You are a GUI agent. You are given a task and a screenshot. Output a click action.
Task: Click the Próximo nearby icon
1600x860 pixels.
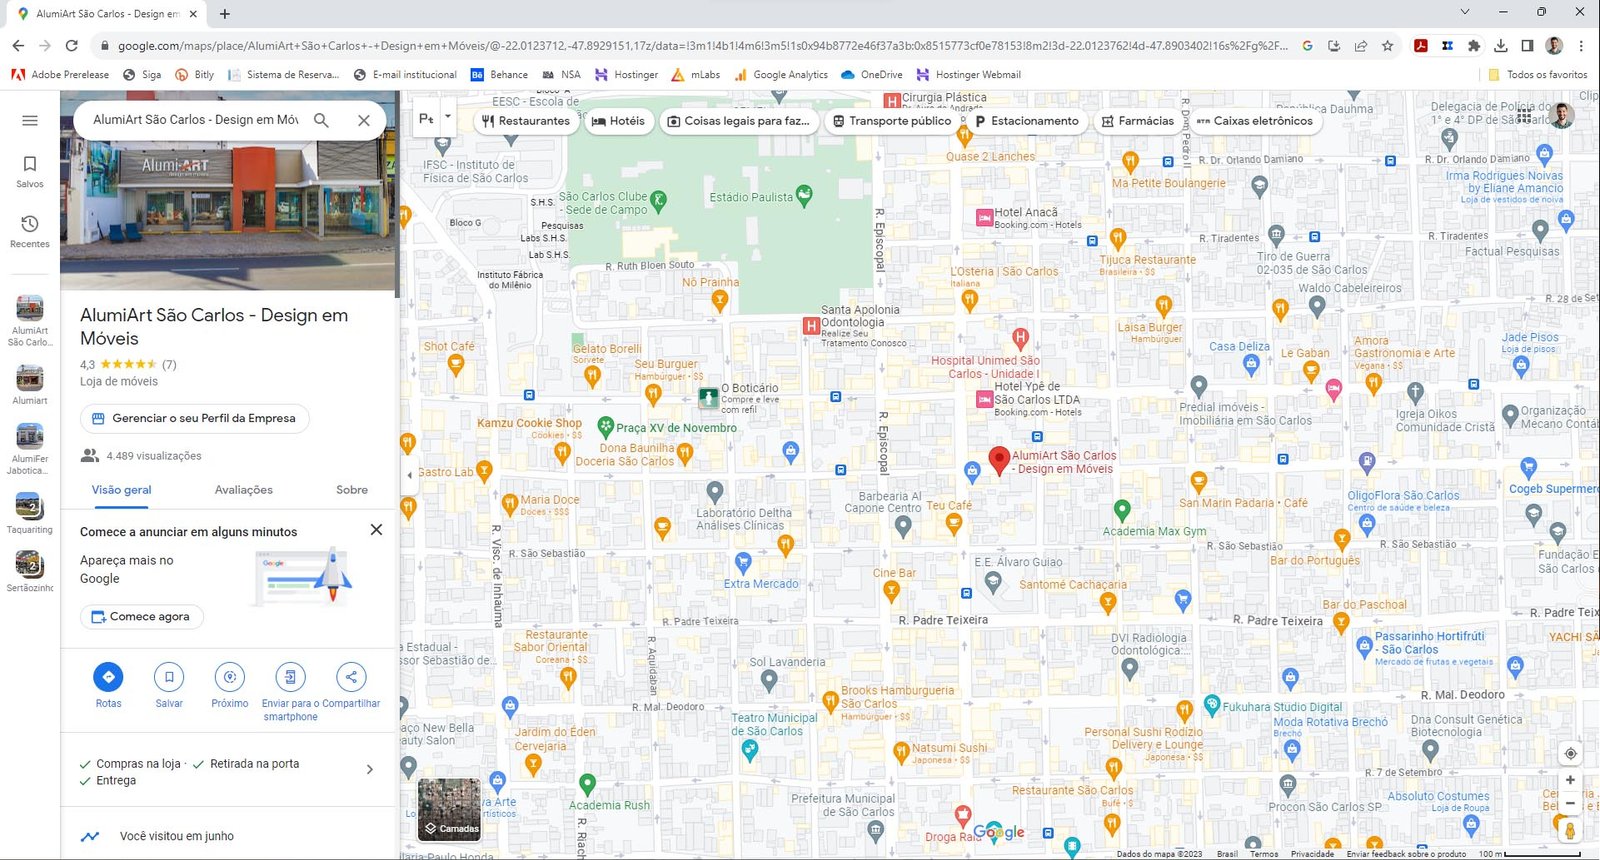click(230, 677)
